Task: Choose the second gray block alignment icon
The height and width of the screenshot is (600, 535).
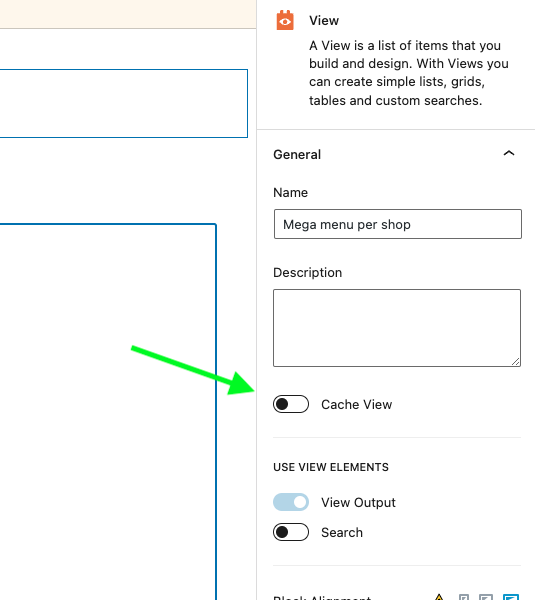Action: (x=486, y=597)
